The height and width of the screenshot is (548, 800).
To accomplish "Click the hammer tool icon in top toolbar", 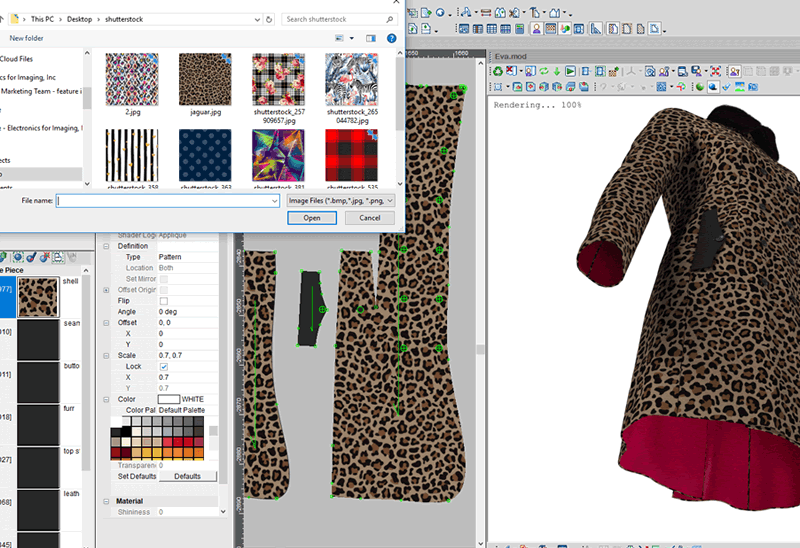I will pyautogui.click(x=534, y=13).
